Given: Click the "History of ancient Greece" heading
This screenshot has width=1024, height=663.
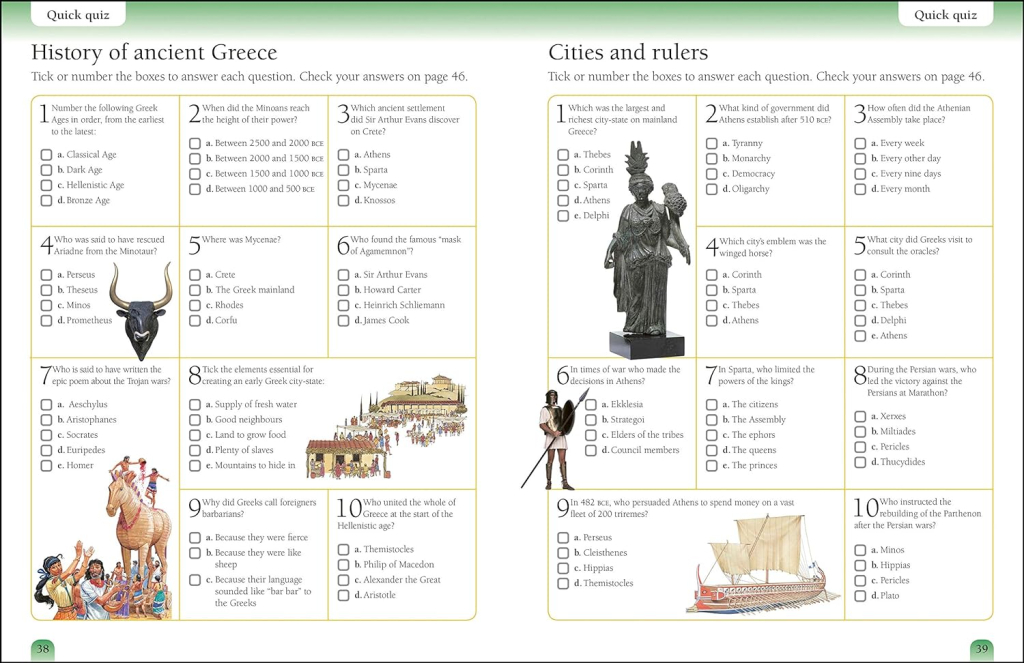Looking at the screenshot, I should pyautogui.click(x=154, y=52).
